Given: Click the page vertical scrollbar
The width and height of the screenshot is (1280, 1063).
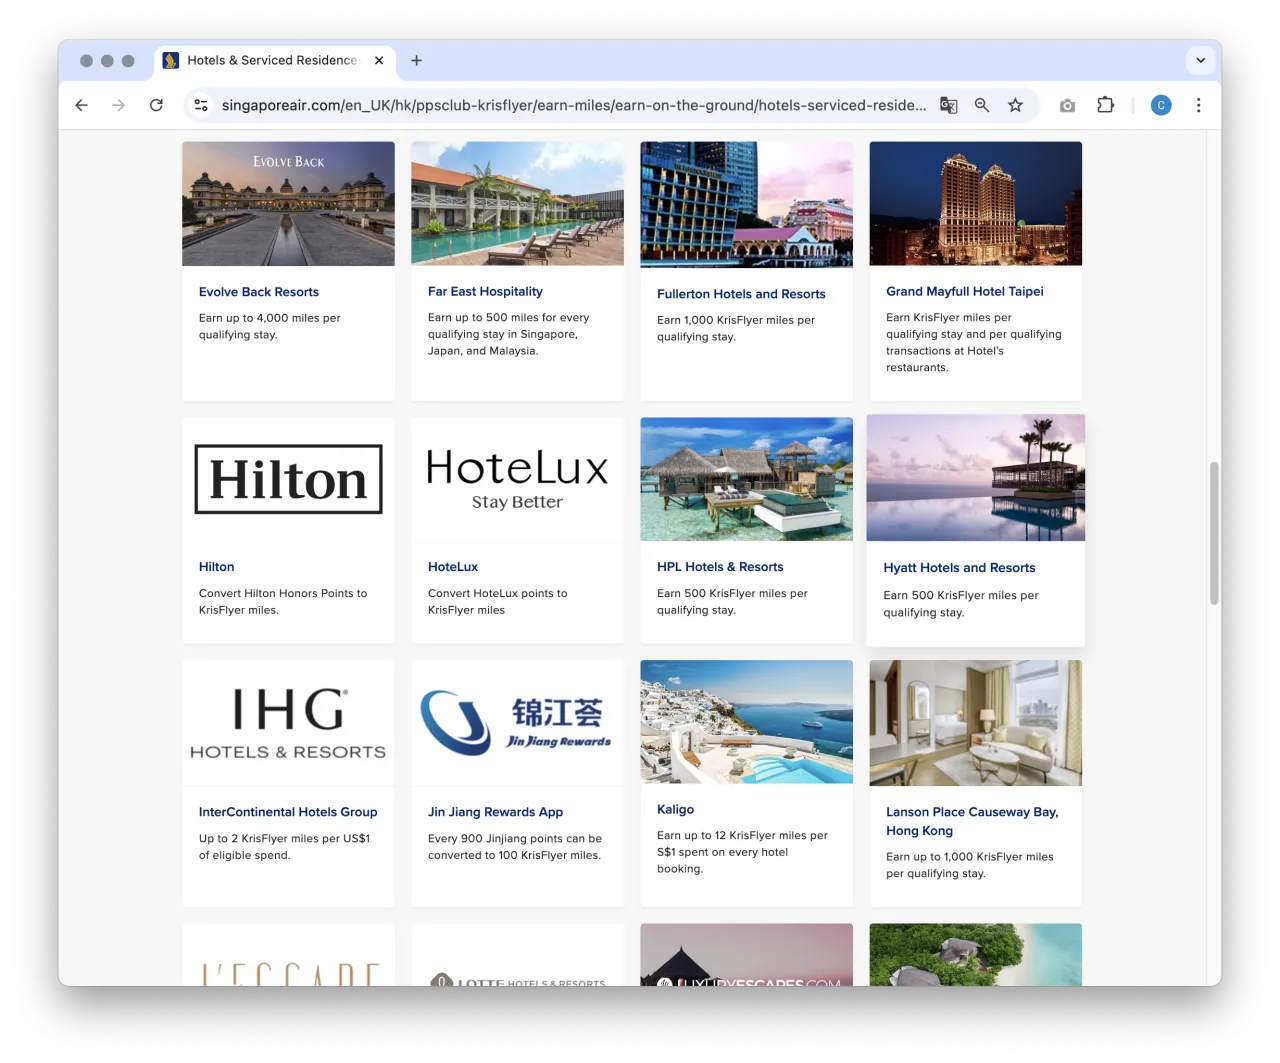Looking at the screenshot, I should coord(1214,533).
